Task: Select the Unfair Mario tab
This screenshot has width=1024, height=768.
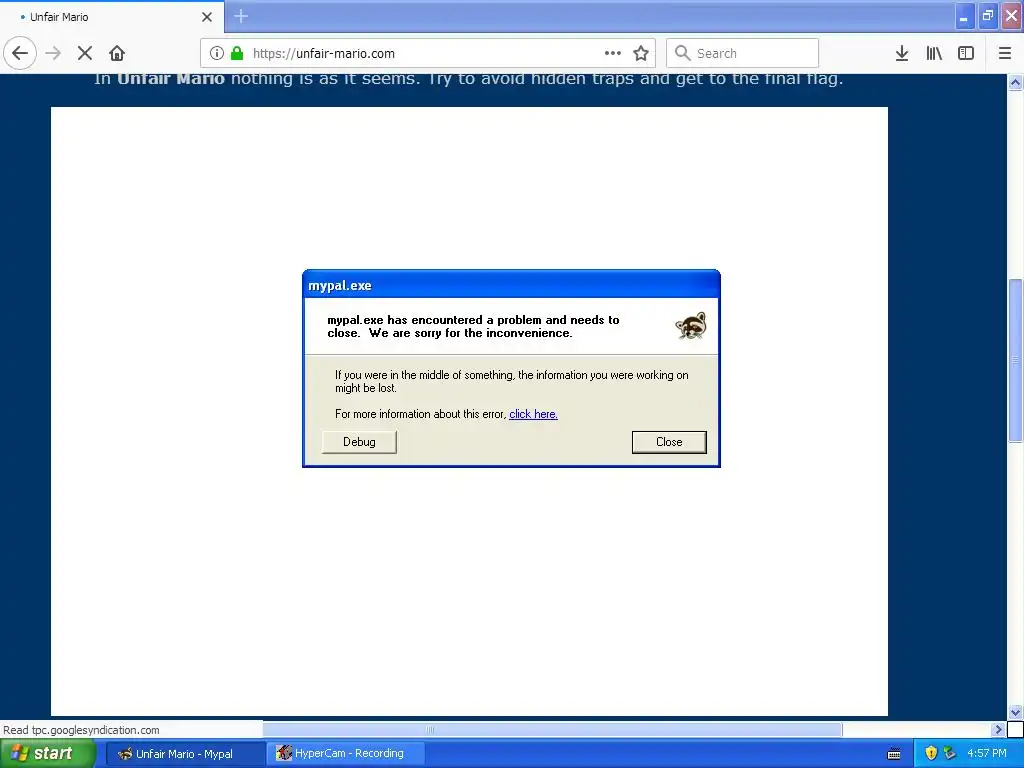Action: coord(112,17)
